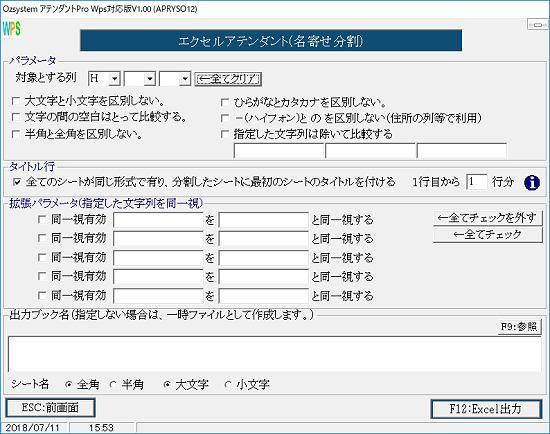Image resolution: width=550 pixels, height=434 pixels.
Task: Click the F12:Excel出力 button
Action: pos(486,409)
